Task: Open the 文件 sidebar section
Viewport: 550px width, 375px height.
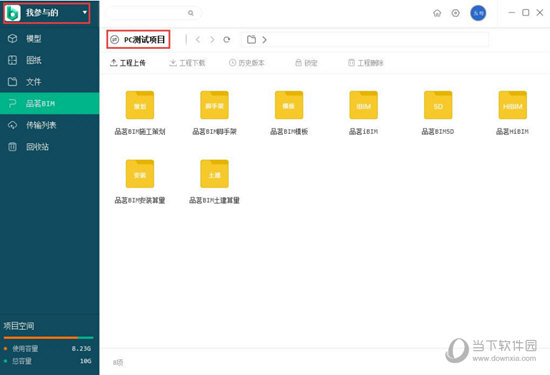Action: 49,82
